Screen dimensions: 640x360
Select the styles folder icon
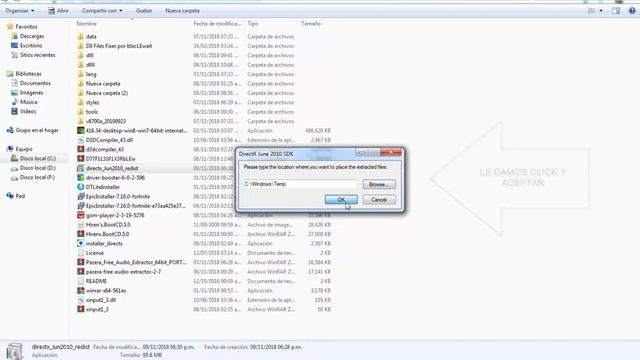pyautogui.click(x=81, y=102)
